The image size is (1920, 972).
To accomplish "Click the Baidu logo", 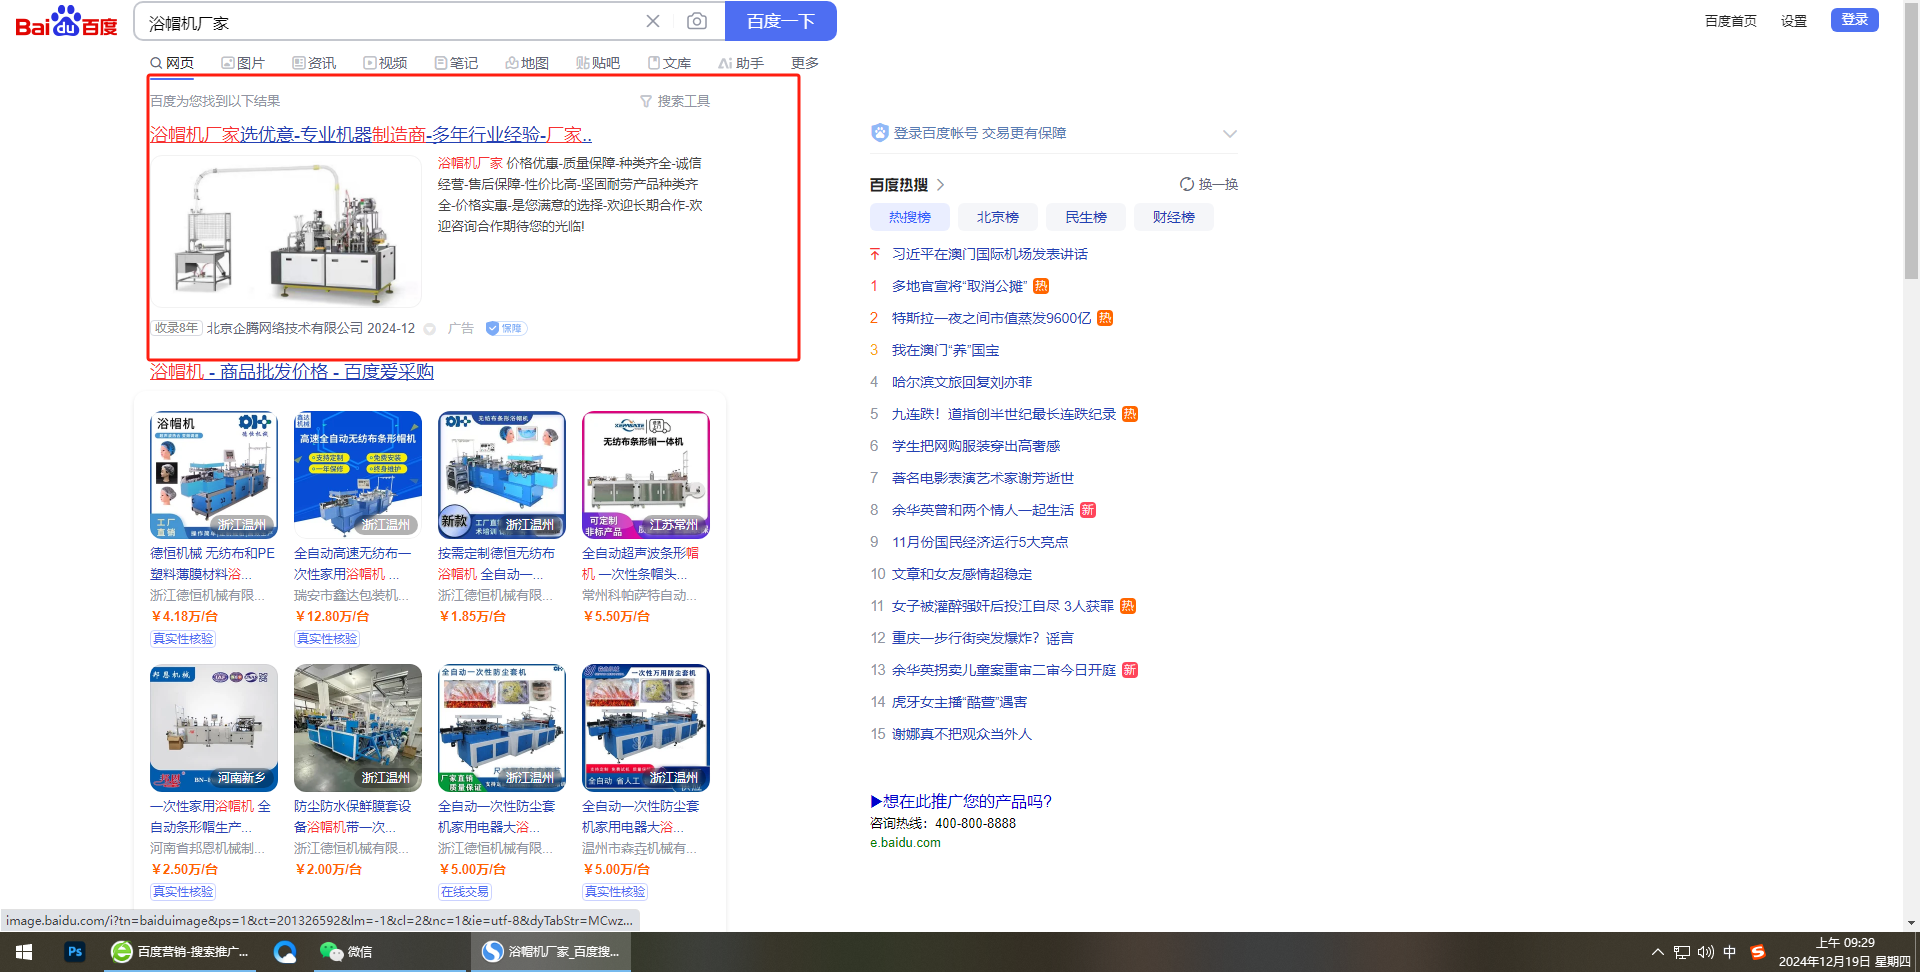I will 66,21.
